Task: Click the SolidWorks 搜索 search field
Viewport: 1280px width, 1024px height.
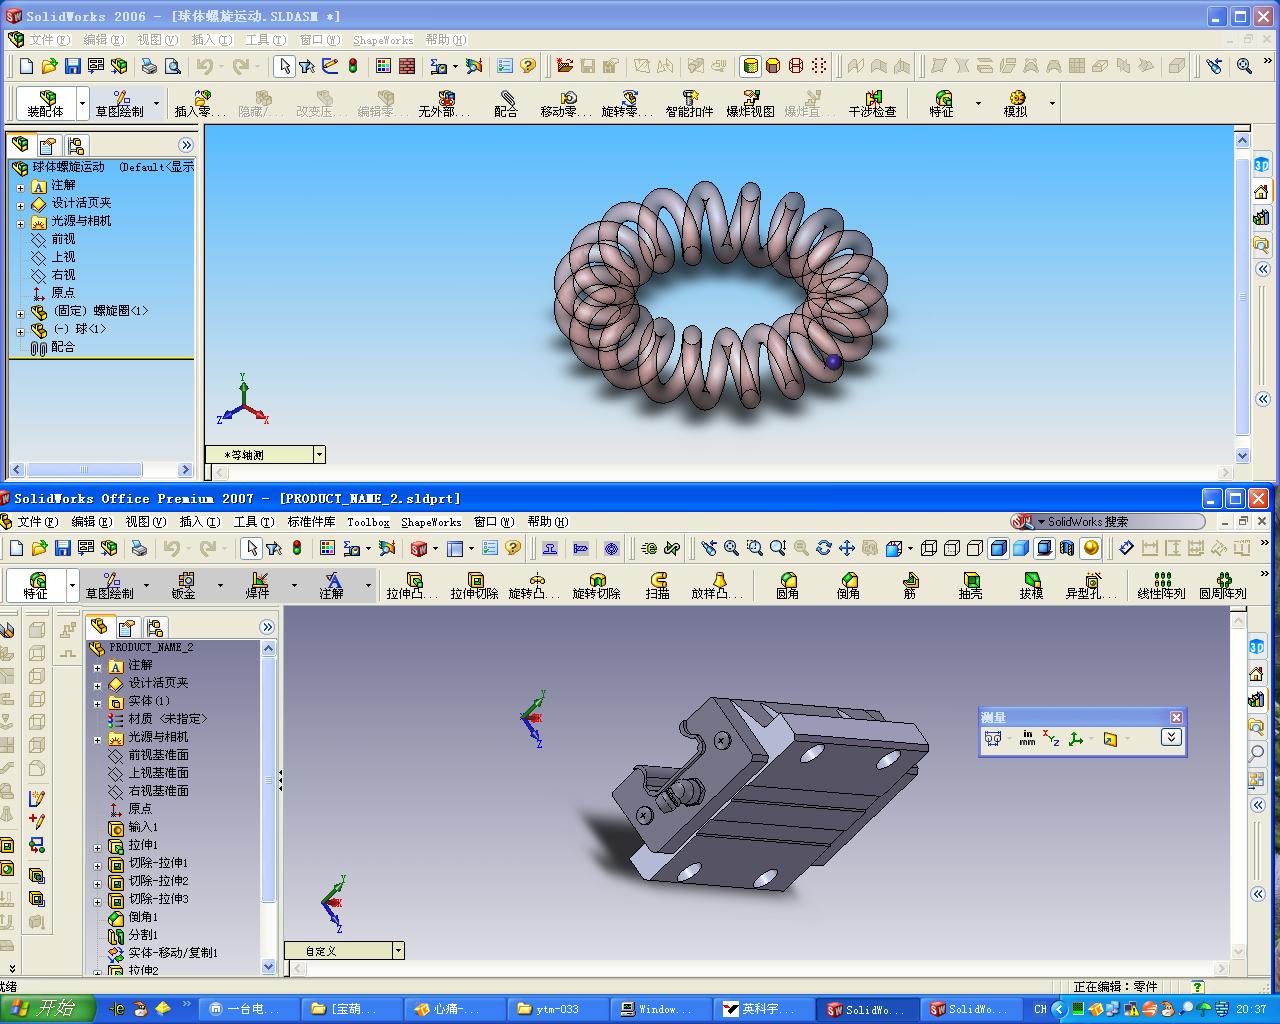Action: click(1108, 522)
